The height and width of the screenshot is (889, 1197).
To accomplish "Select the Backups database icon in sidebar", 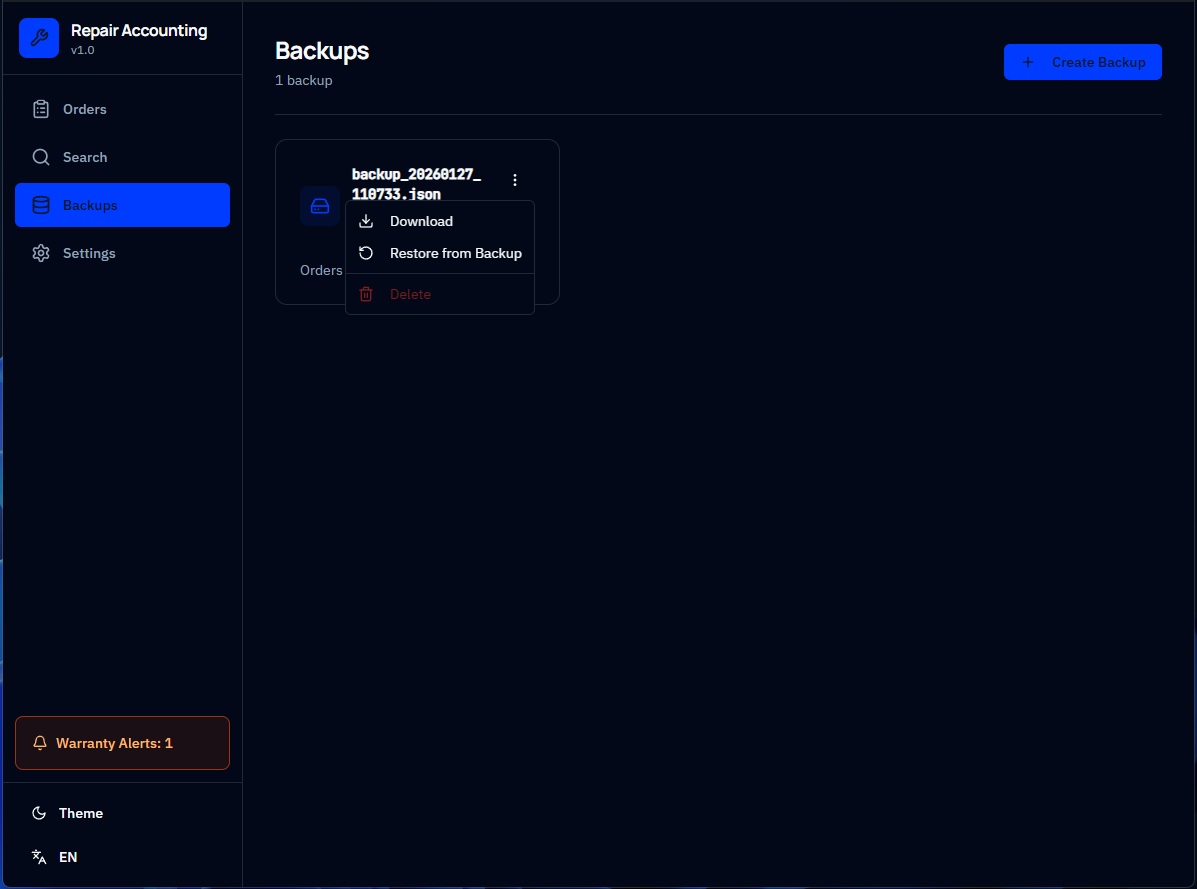I will coord(41,205).
